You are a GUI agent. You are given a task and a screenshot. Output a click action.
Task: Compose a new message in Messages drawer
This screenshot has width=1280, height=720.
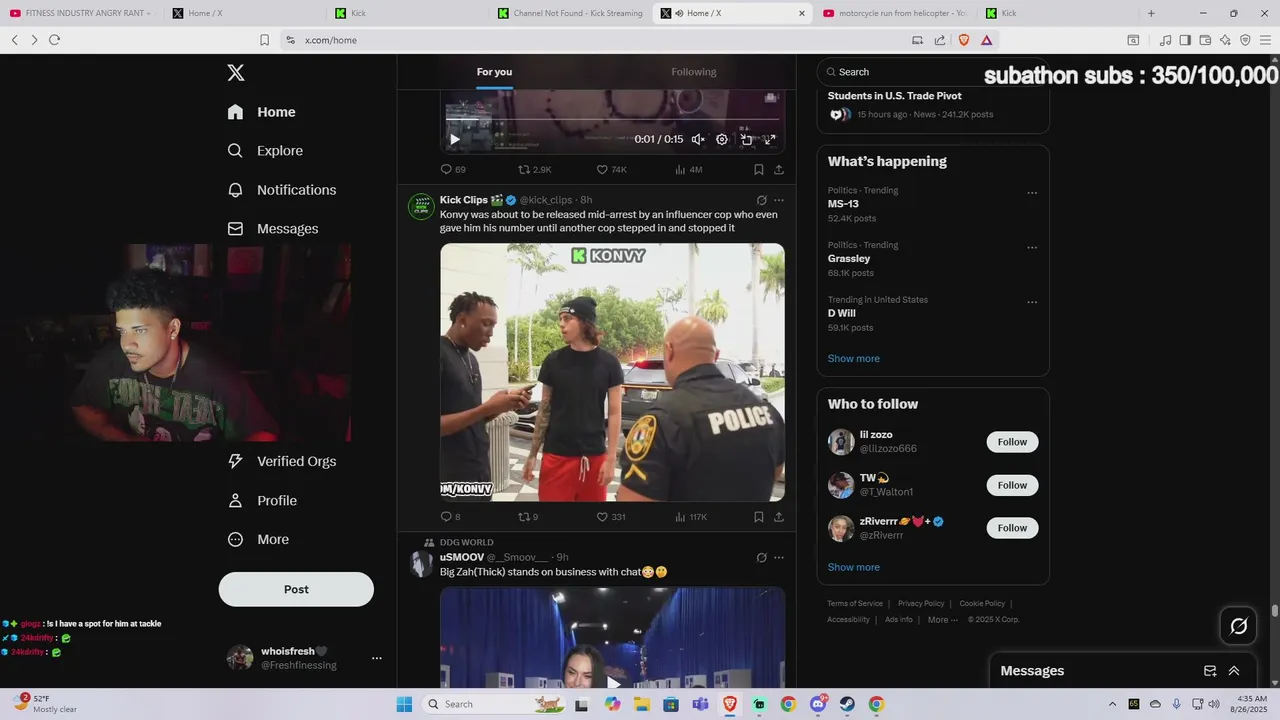pyautogui.click(x=1210, y=671)
